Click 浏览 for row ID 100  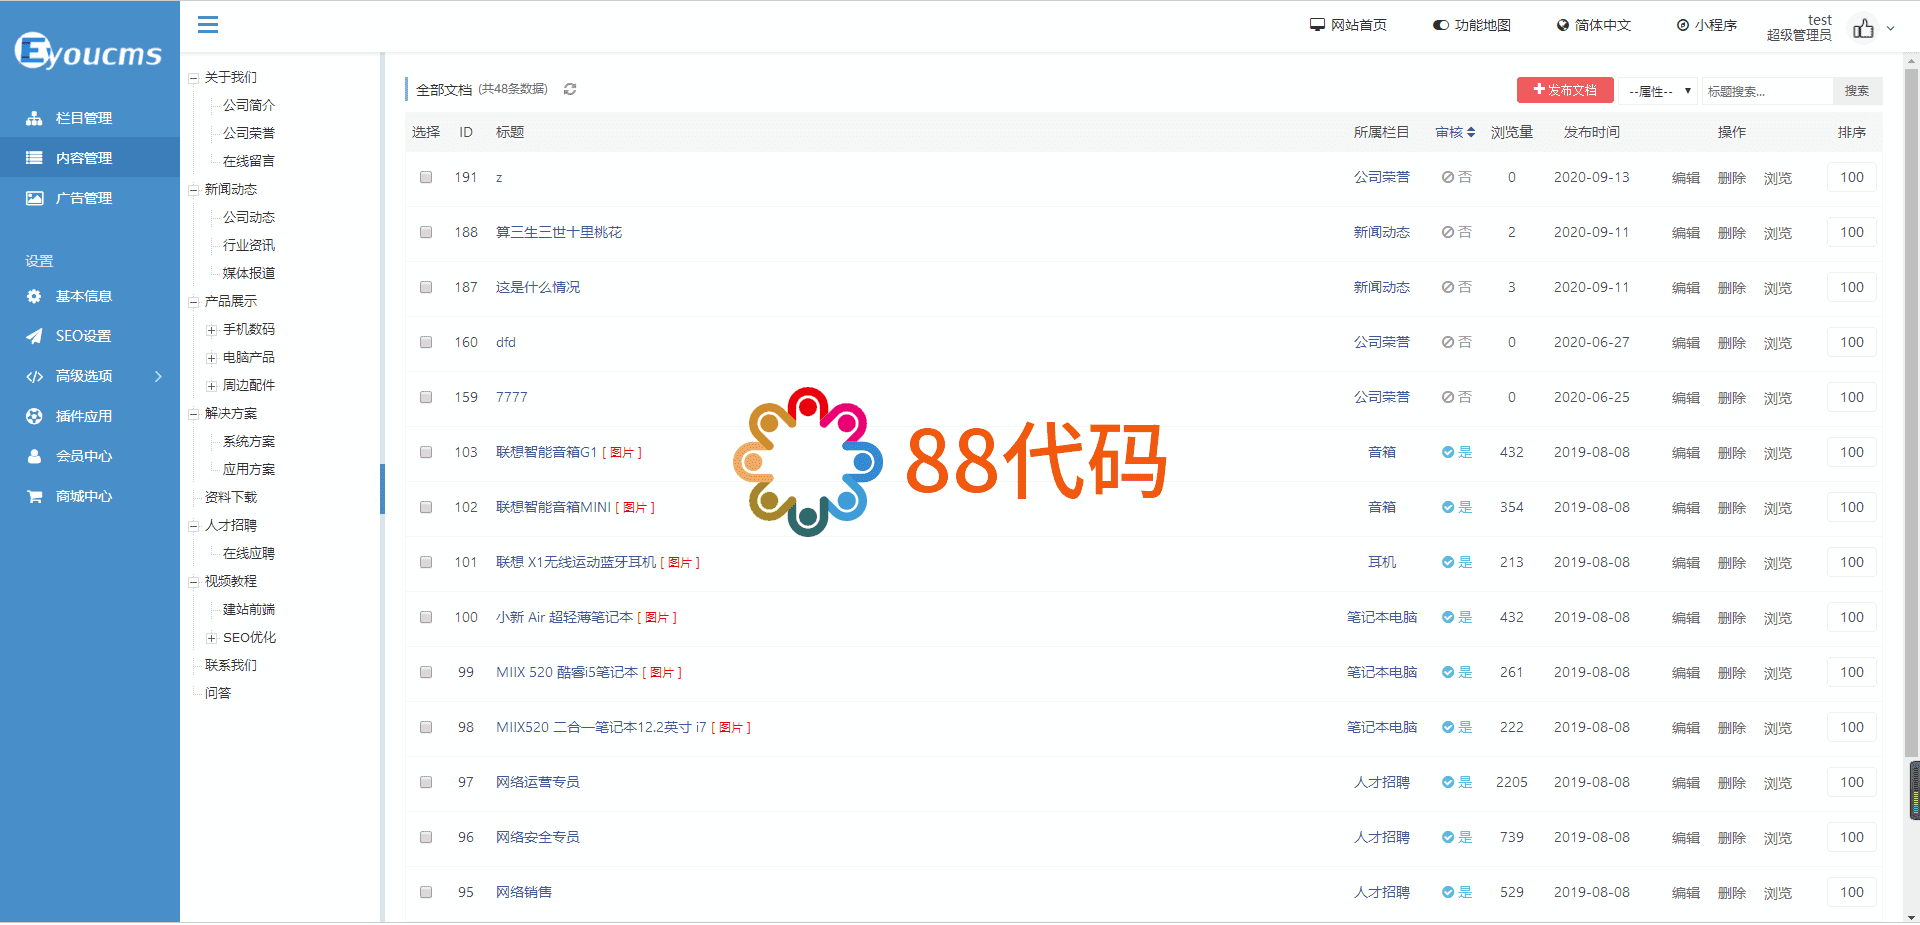point(1778,618)
